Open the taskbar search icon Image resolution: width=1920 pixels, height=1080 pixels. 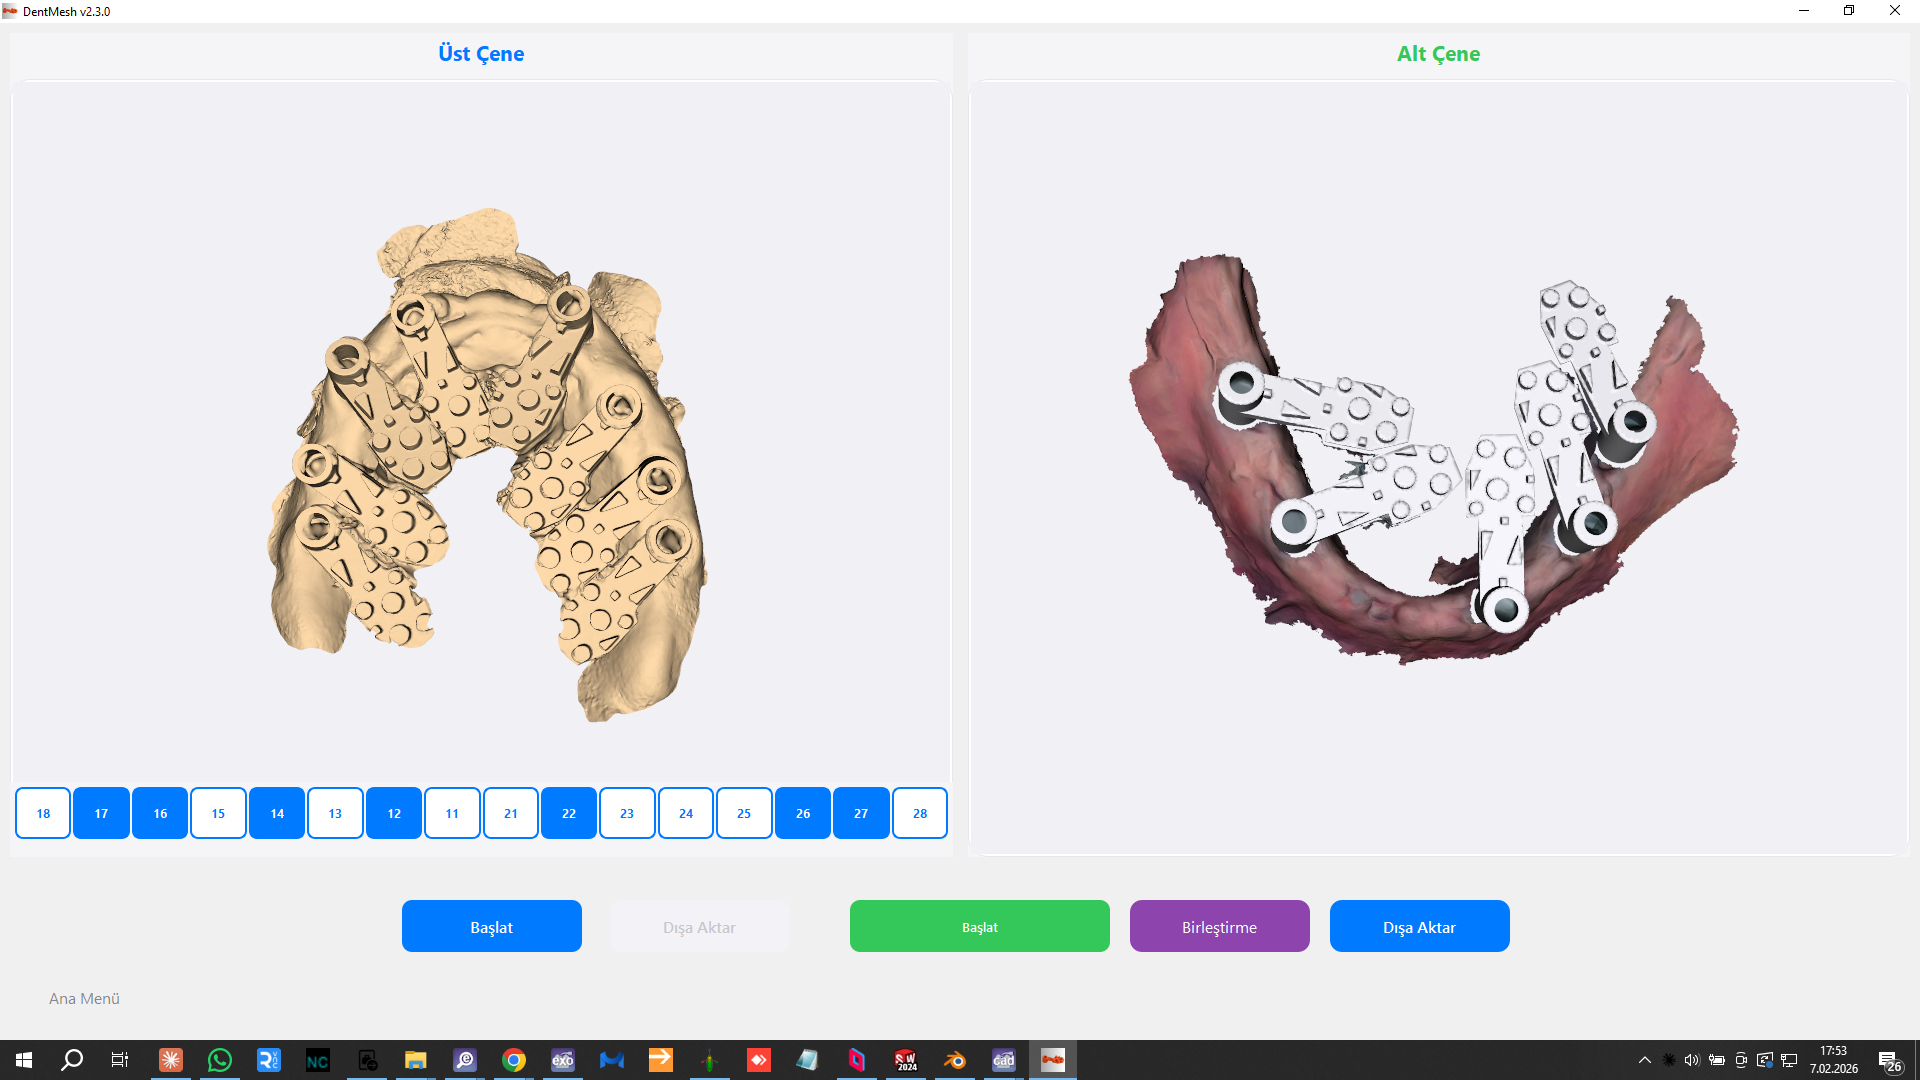point(72,1060)
